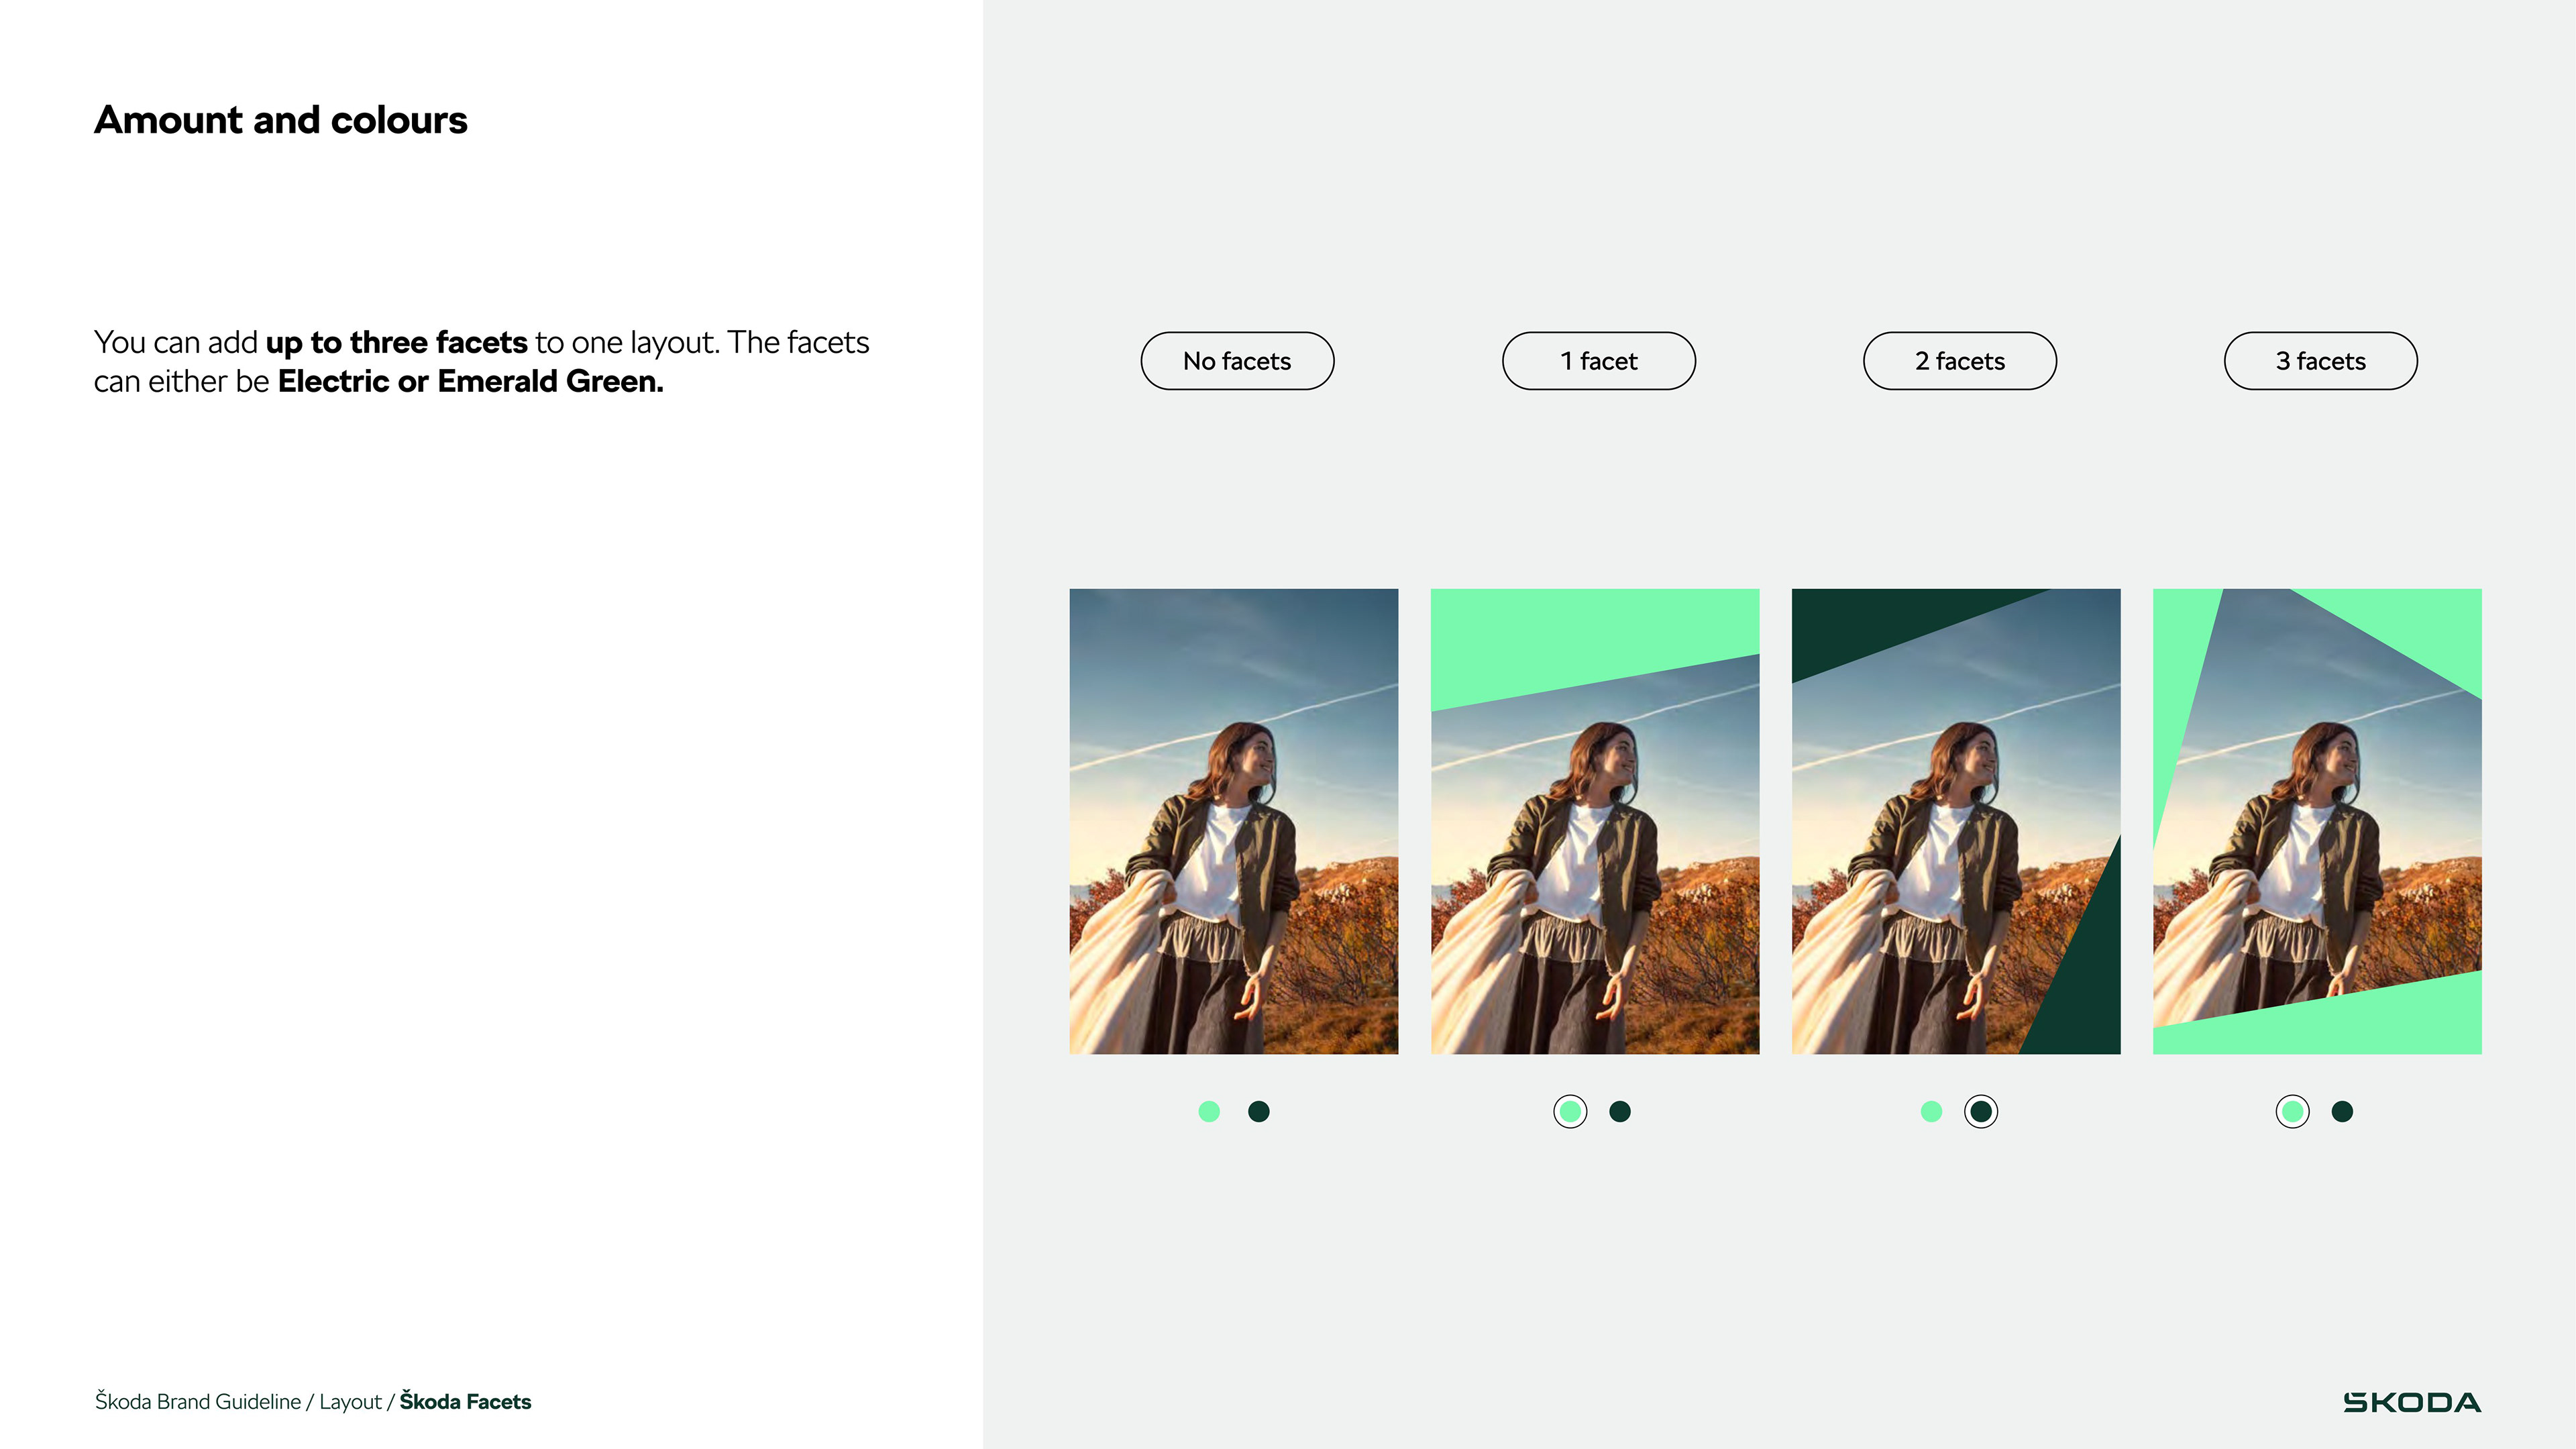2576x1449 pixels.
Task: Choose Emerald Green dot under 3 facets image
Action: [x=2342, y=1111]
